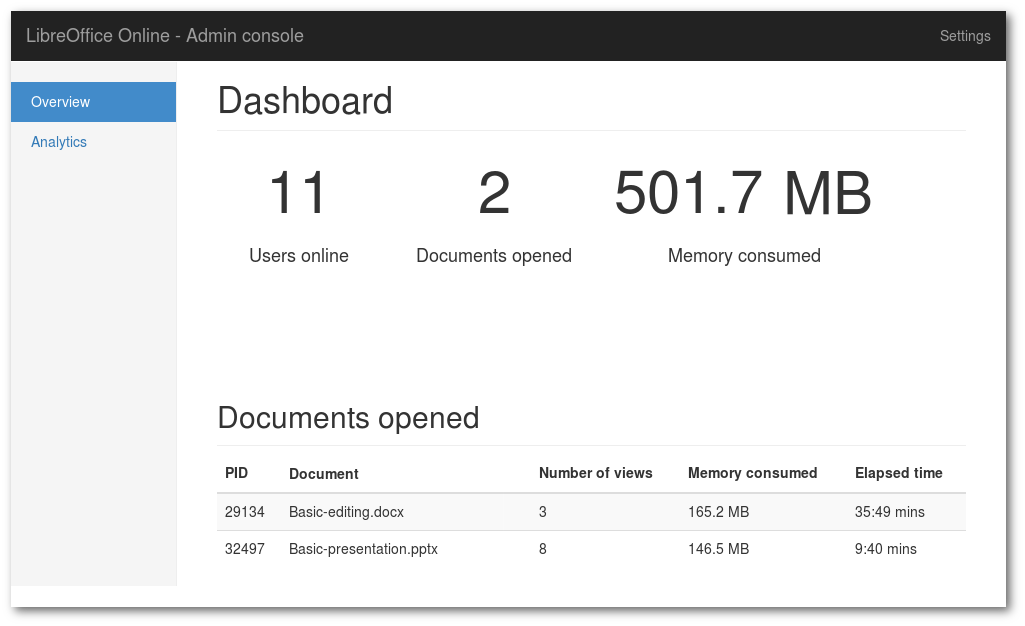Click the 9:40 mins elapsed time cell
Screen dimensions: 1025x626
tap(885, 549)
